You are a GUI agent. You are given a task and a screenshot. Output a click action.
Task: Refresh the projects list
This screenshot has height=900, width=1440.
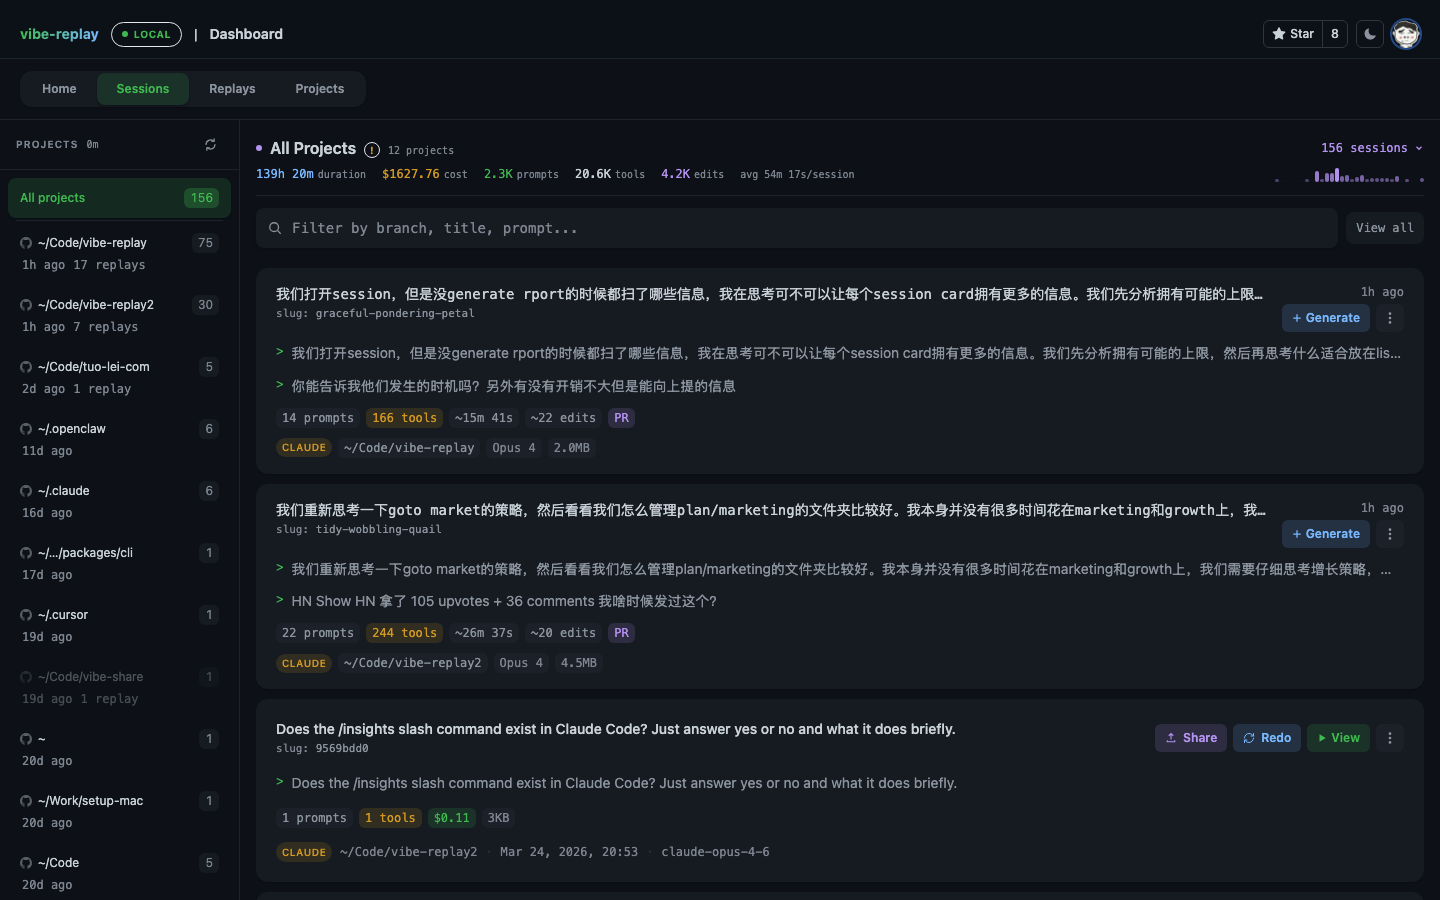coord(210,145)
